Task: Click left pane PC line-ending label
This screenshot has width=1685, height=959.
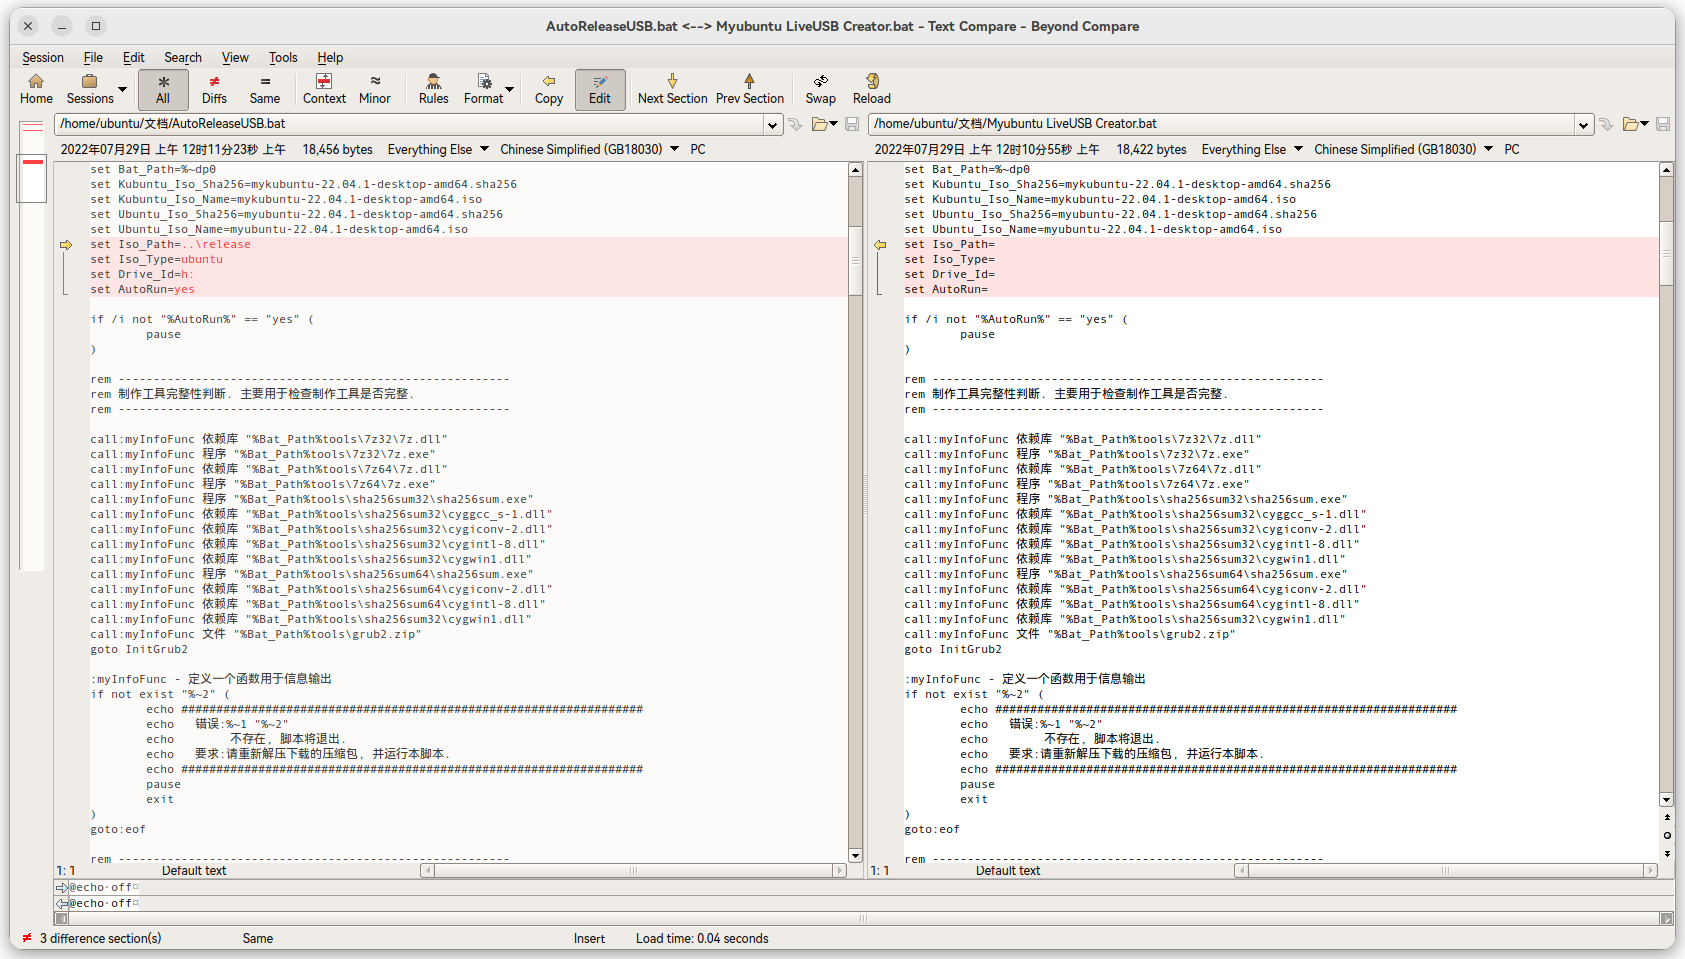Action: pos(698,150)
